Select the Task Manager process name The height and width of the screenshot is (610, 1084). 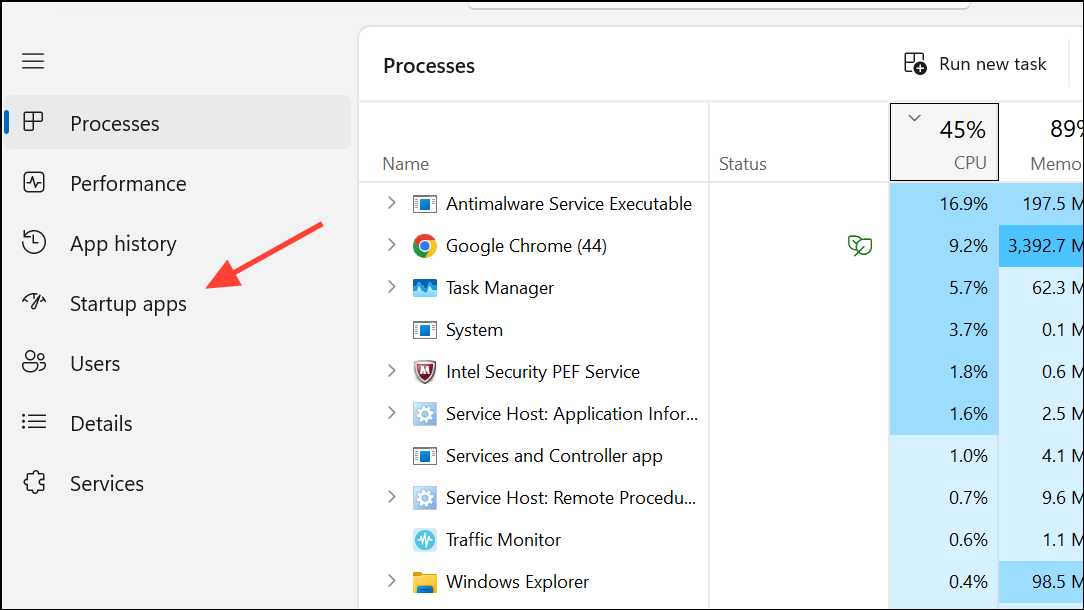pyautogui.click(x=500, y=288)
